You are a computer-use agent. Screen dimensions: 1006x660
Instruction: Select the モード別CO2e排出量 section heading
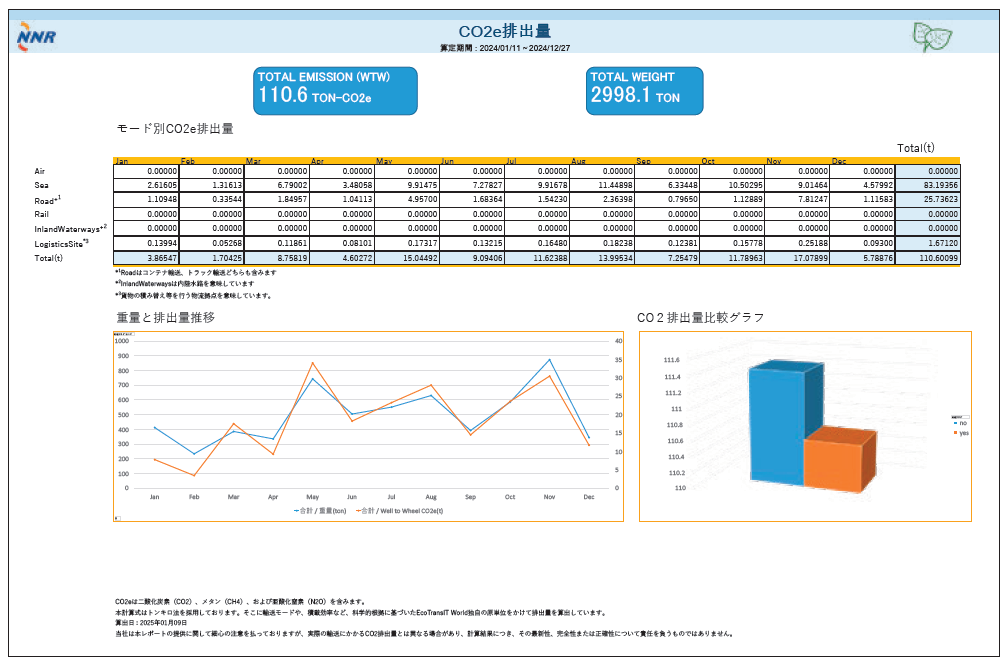[175, 129]
